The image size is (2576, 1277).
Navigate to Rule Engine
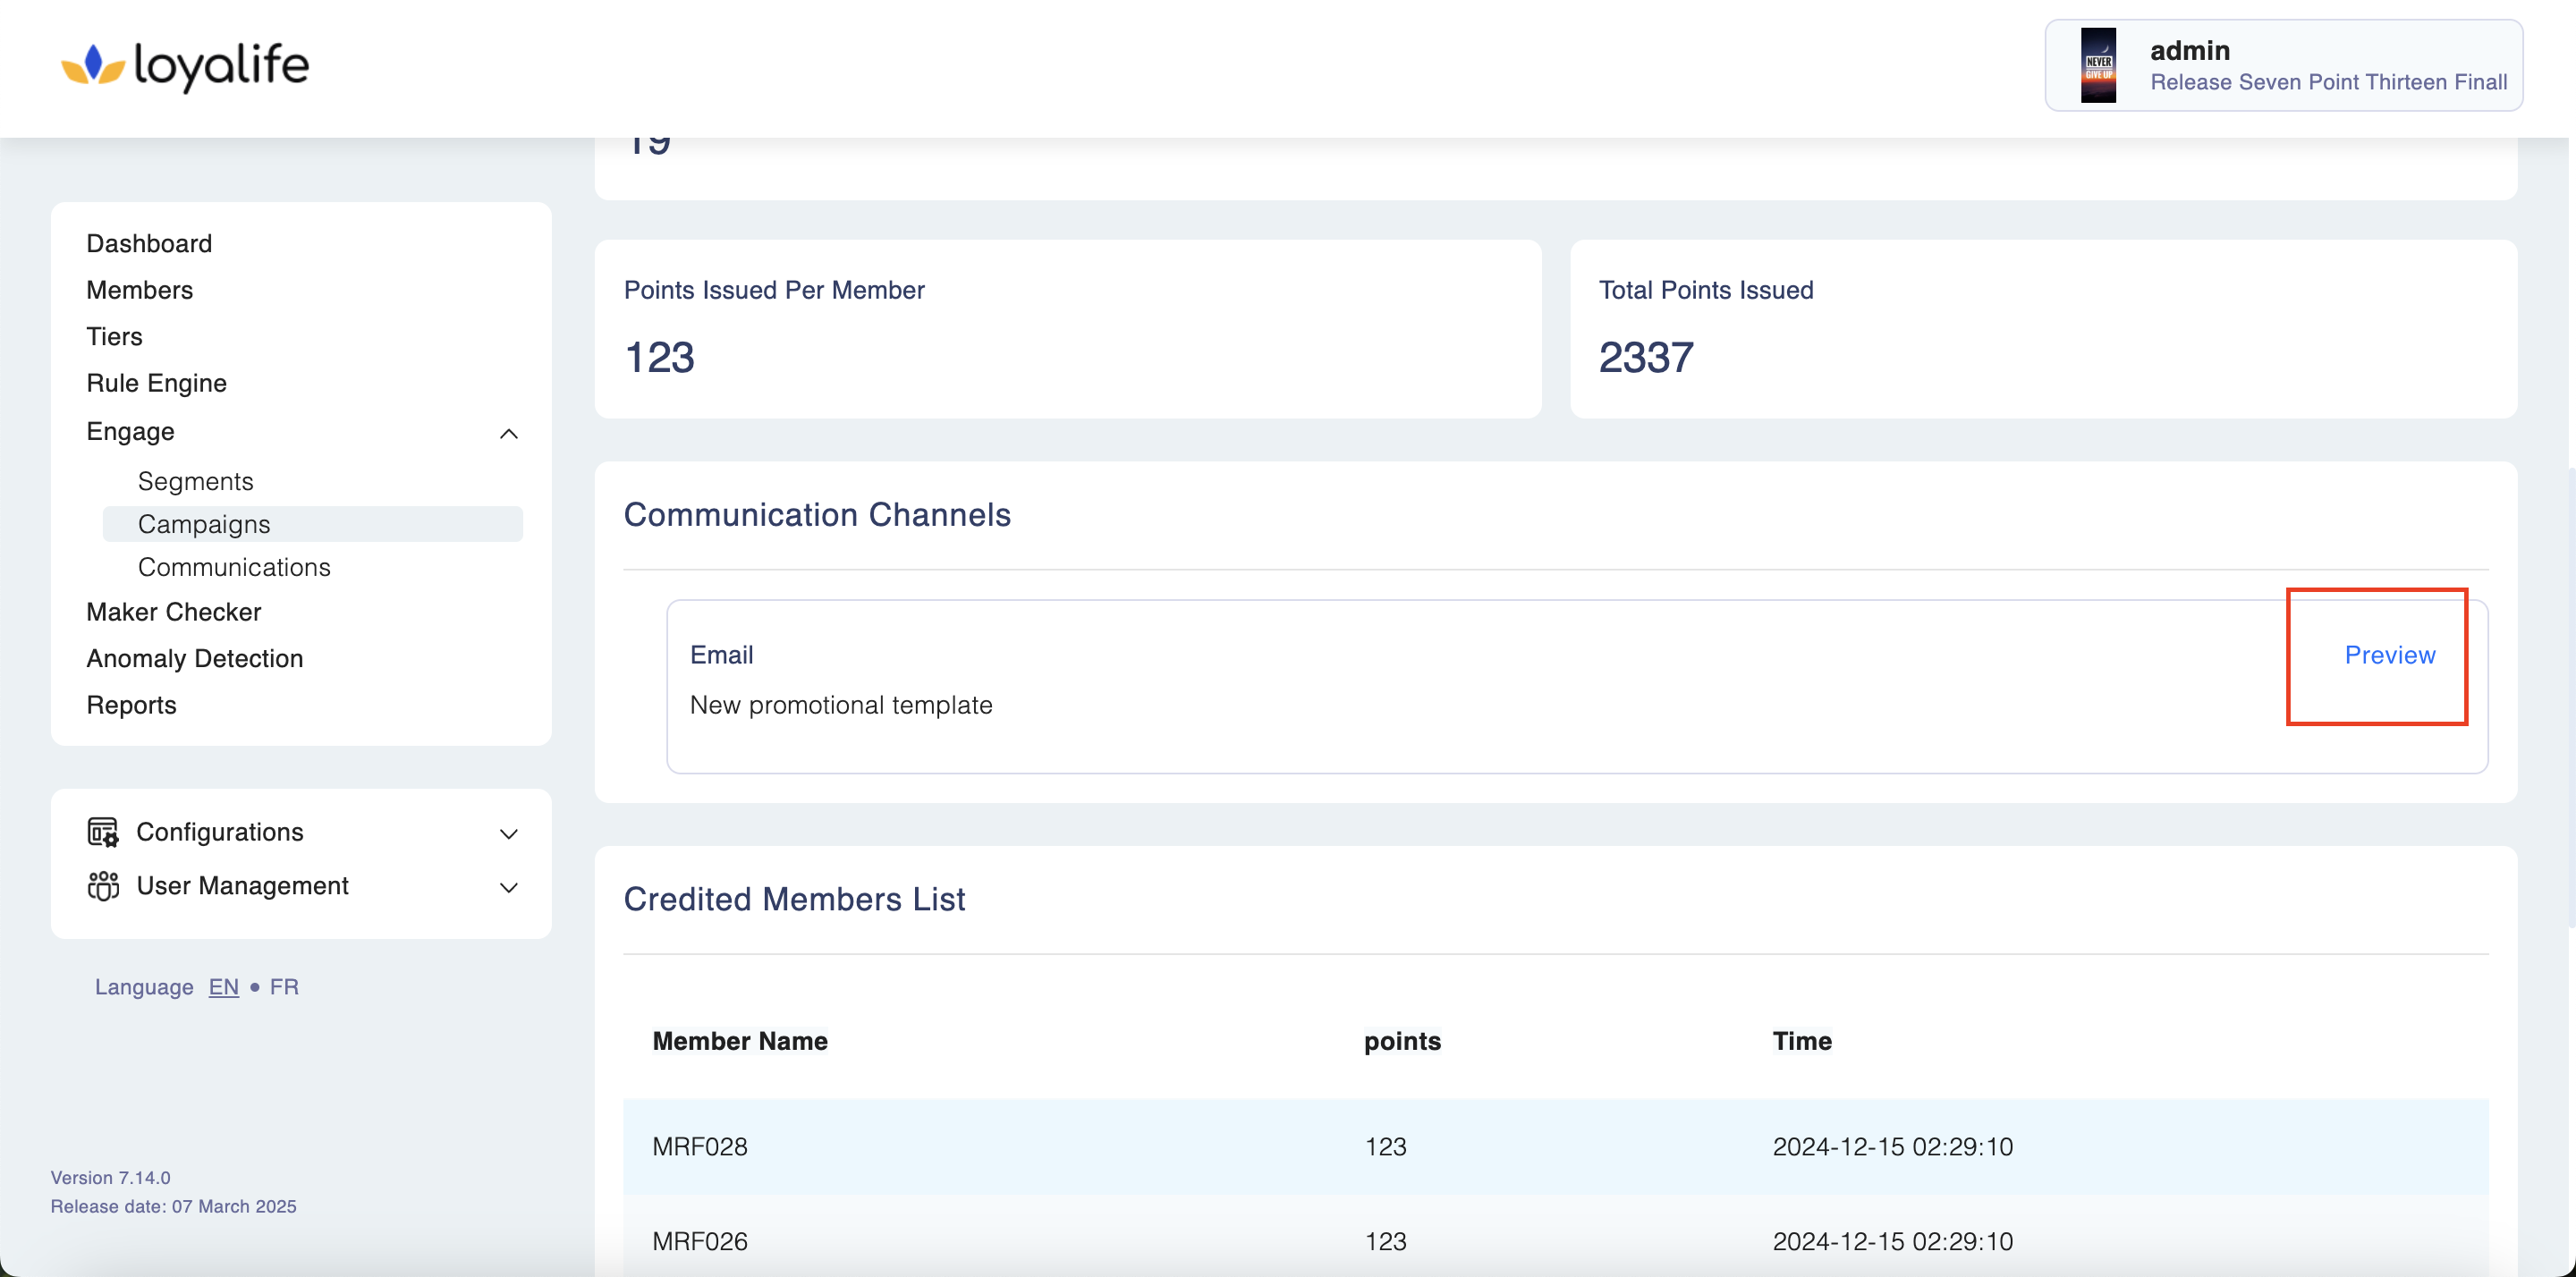(156, 383)
